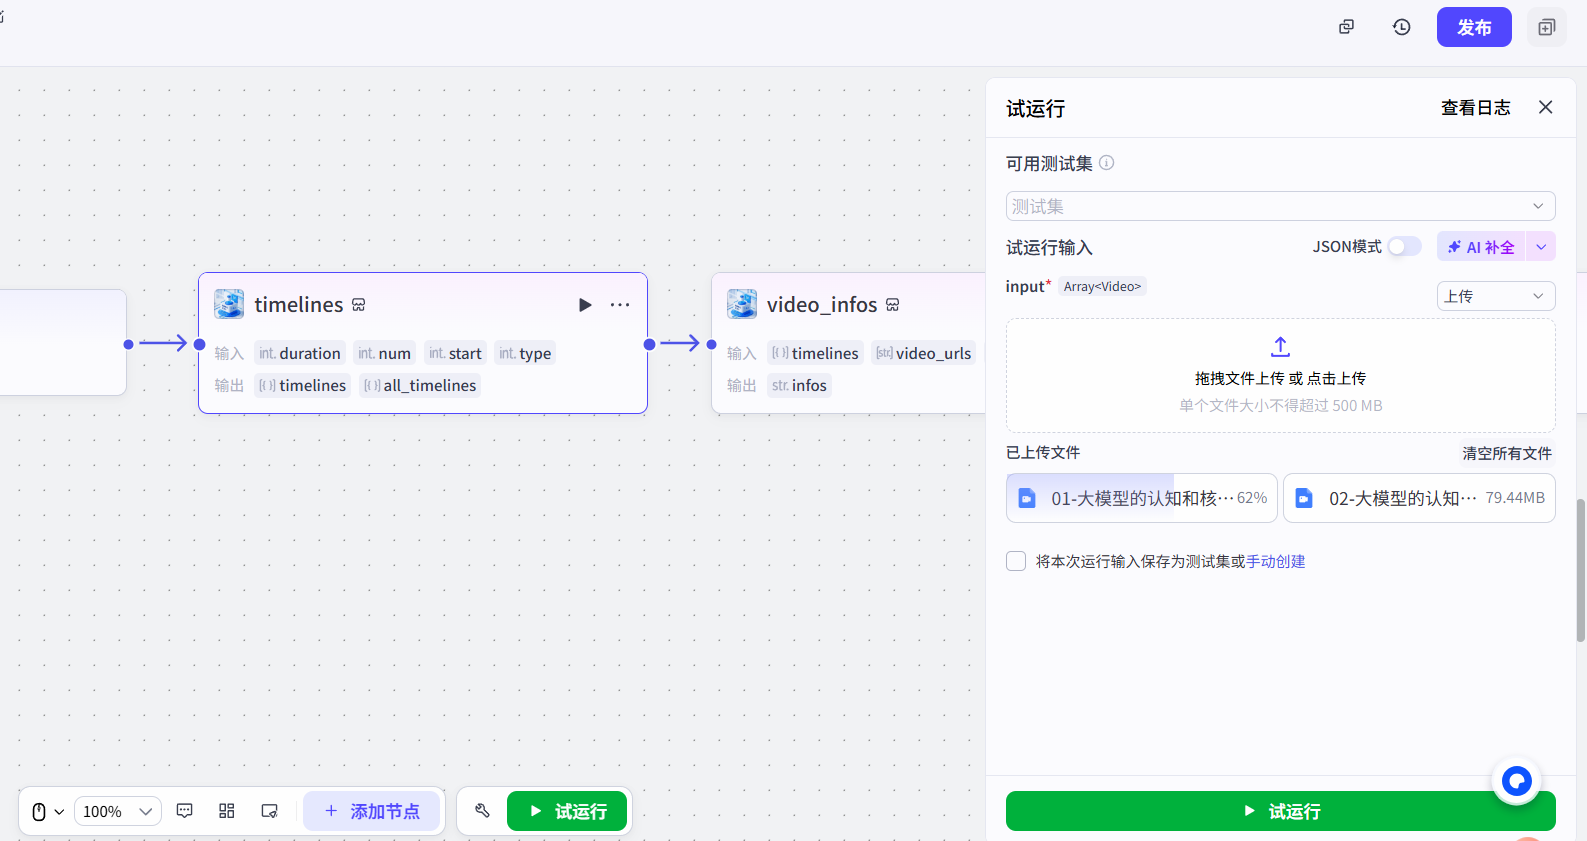Image resolution: width=1587 pixels, height=841 pixels.
Task: Run the timelines node with play icon
Action: (585, 305)
